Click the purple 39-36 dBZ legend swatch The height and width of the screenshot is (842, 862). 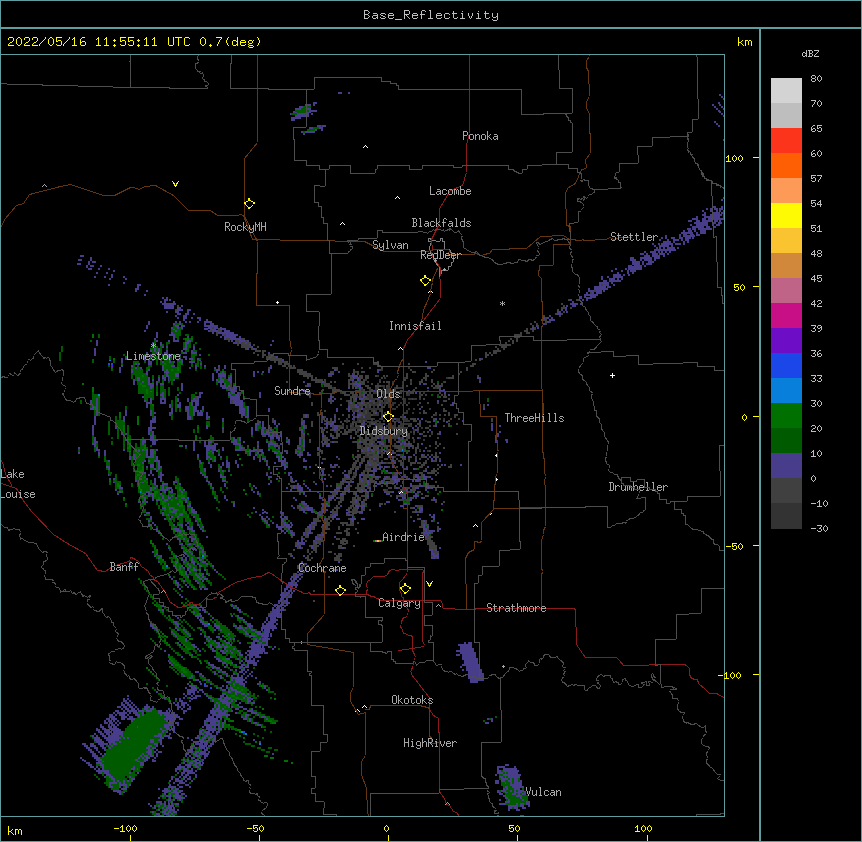point(786,341)
